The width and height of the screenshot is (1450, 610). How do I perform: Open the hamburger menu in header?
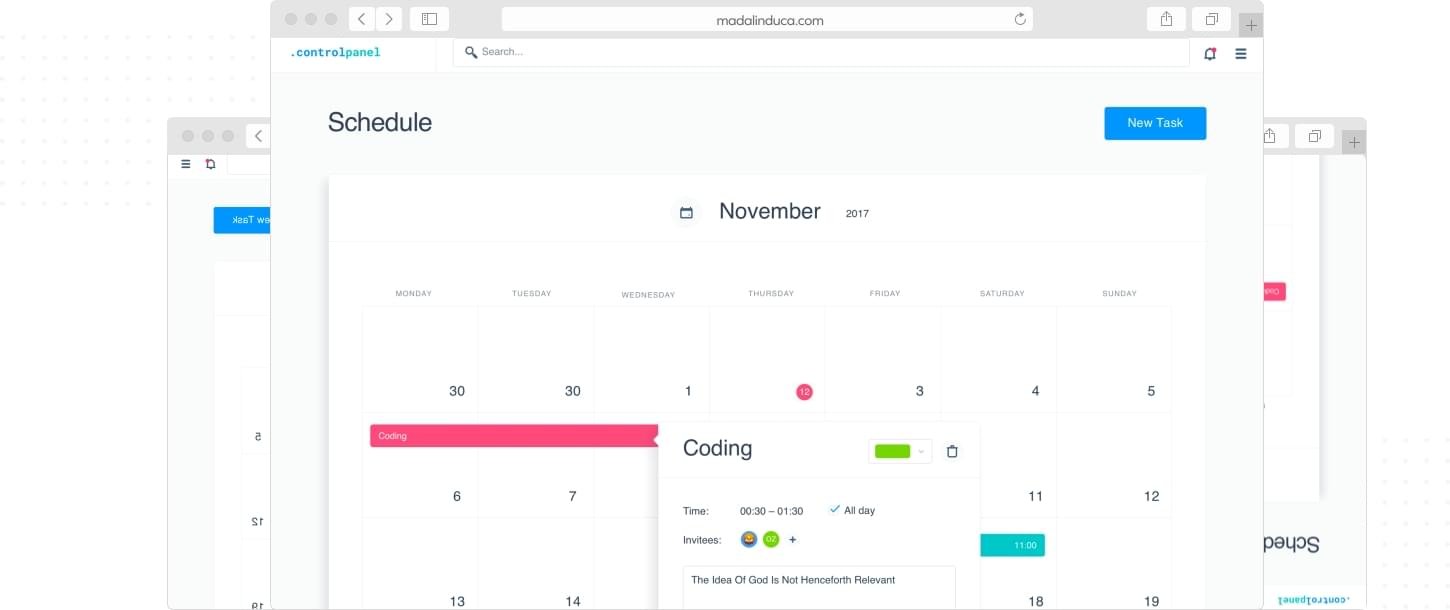tap(1241, 54)
